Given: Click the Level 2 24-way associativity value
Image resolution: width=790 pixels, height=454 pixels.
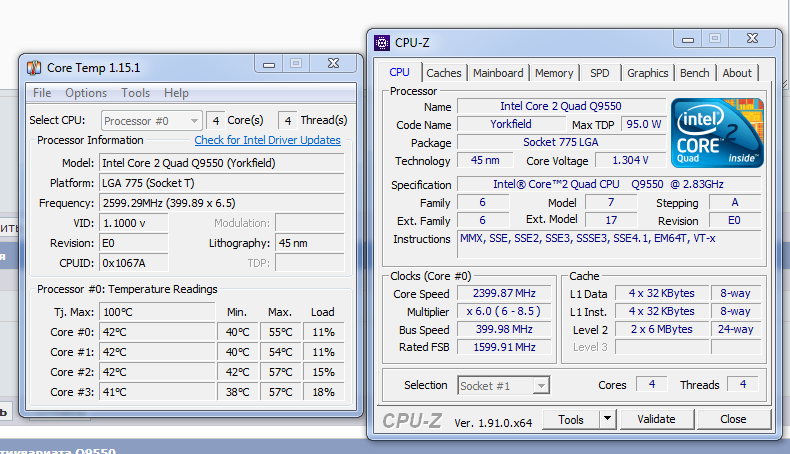Looking at the screenshot, I should (x=736, y=330).
